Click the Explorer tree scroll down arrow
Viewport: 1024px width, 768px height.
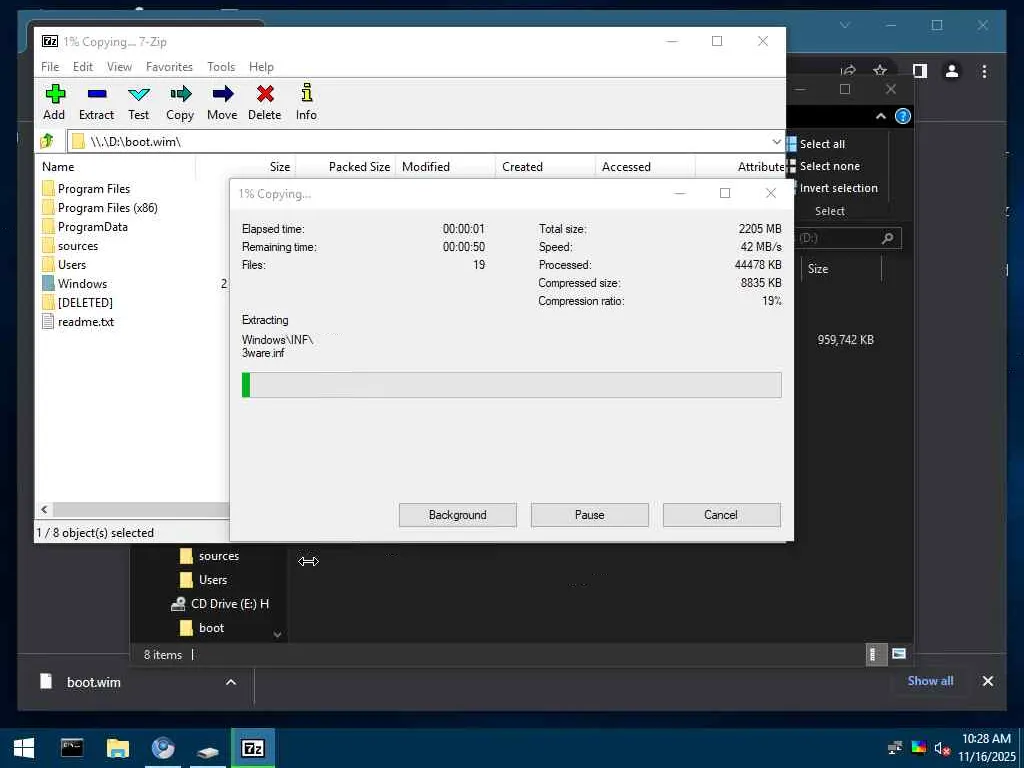[277, 634]
